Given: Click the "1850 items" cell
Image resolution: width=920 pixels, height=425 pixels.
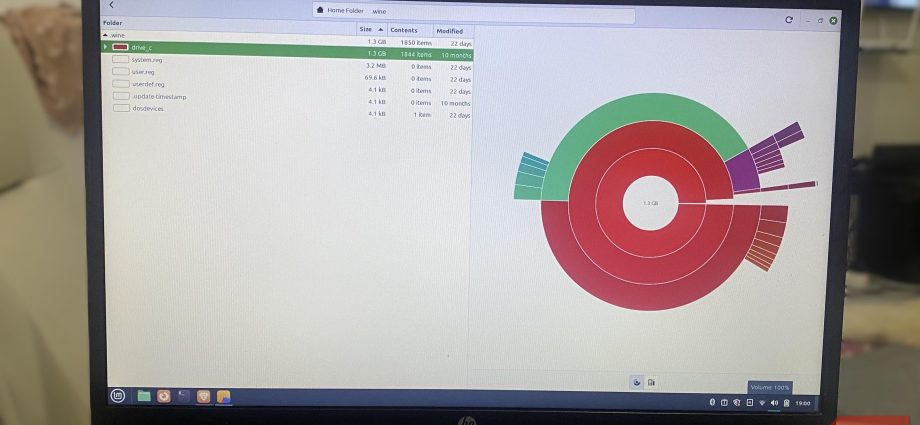Looking at the screenshot, I should 416,43.
